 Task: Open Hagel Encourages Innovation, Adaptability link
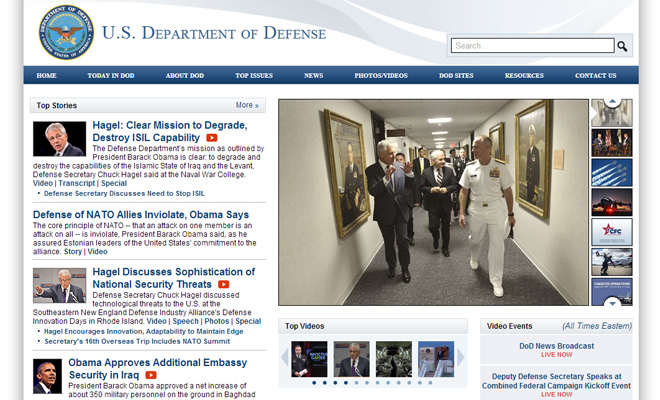point(144,331)
